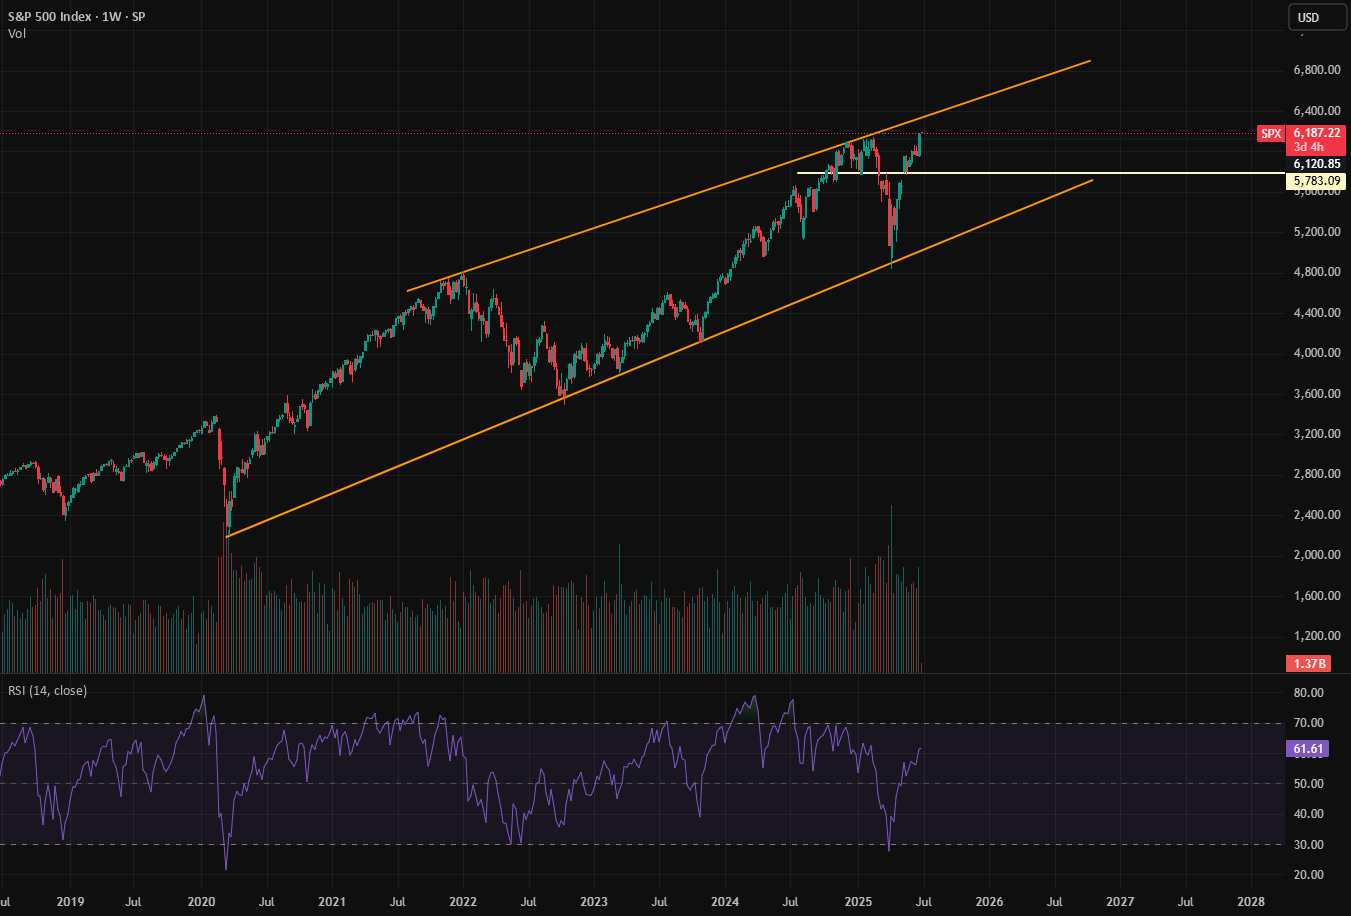
Task: Select the yellow horizontal line drawing
Action: click(1040, 173)
